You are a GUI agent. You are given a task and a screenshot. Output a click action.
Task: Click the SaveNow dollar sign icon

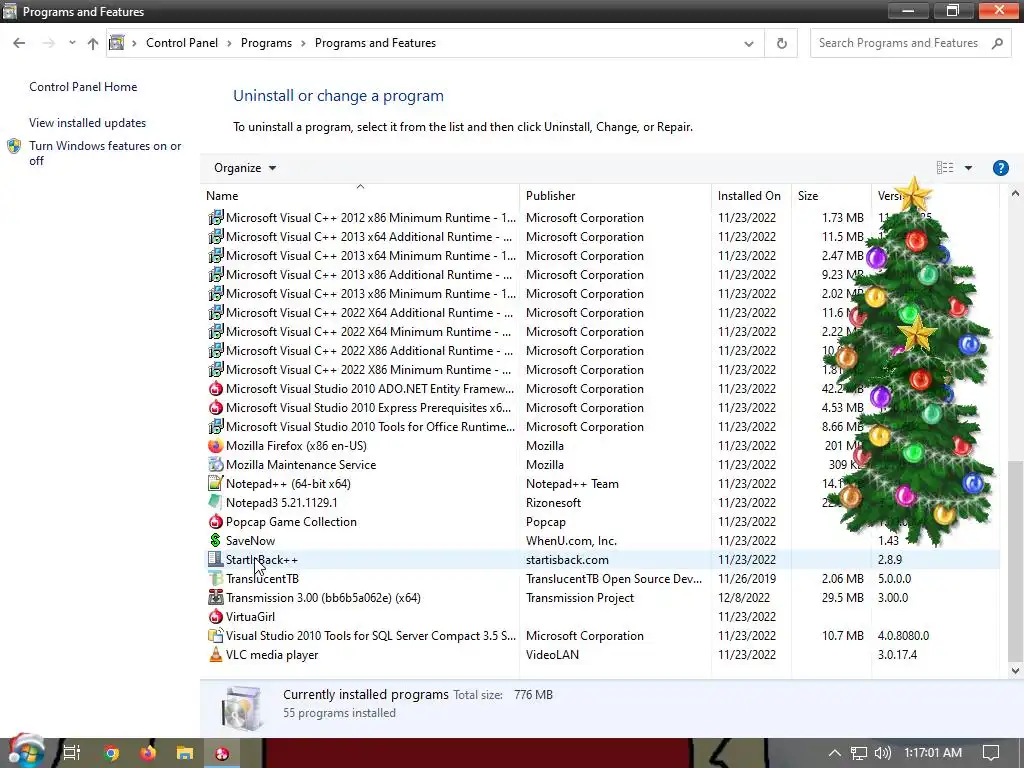[215, 541]
